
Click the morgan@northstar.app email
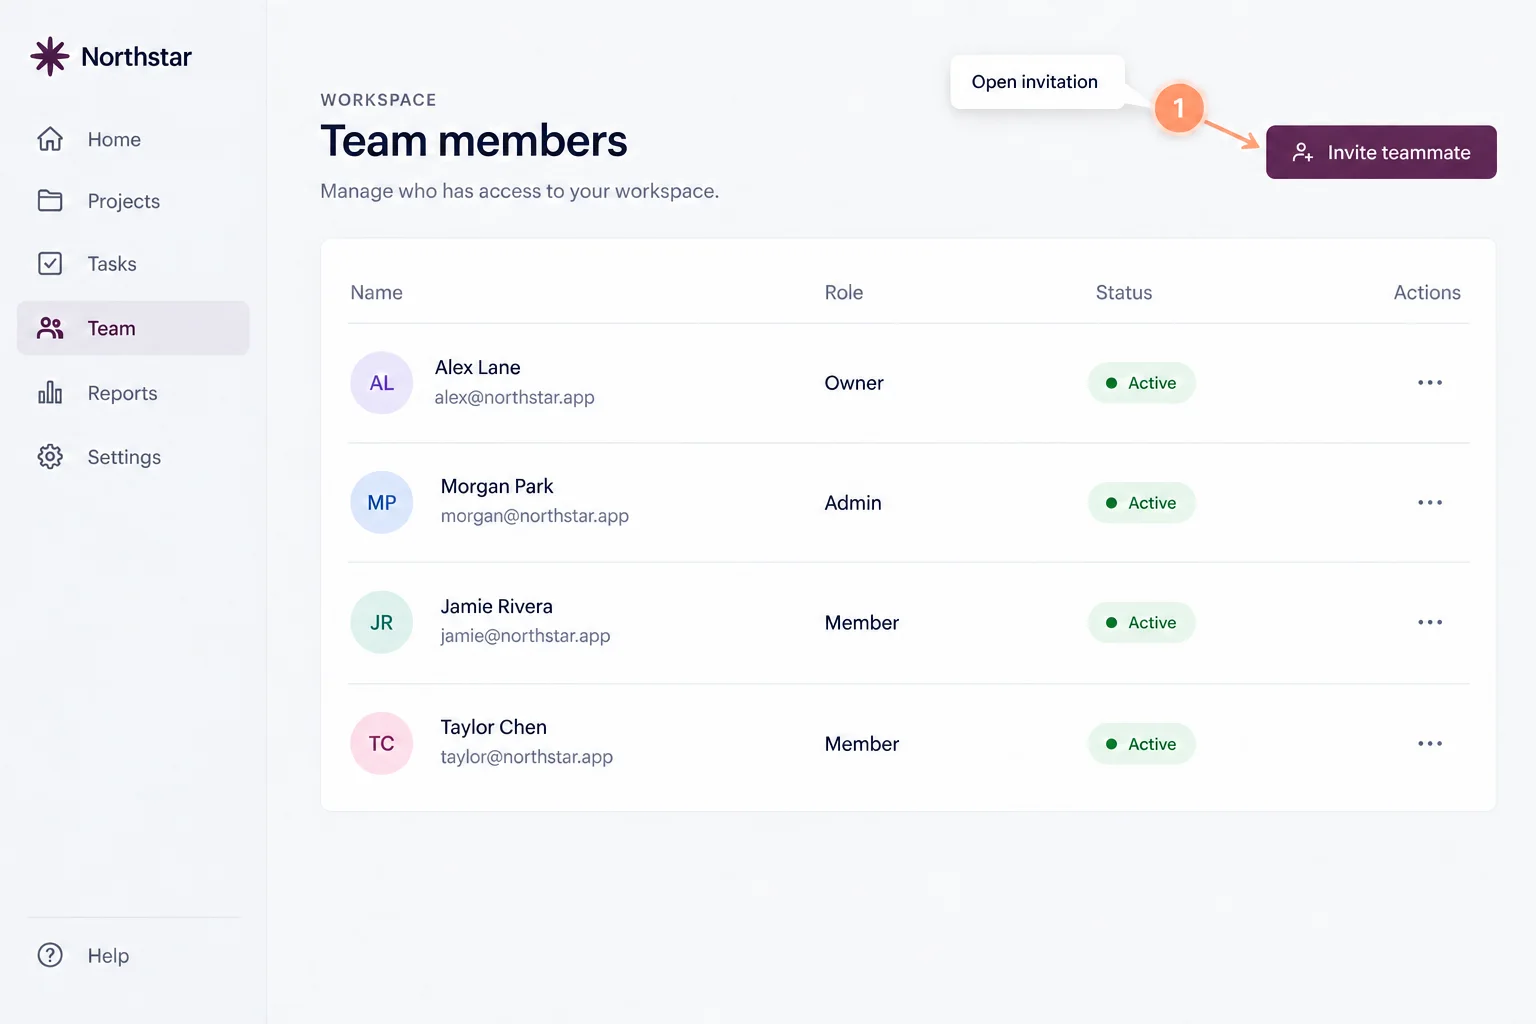534,516
